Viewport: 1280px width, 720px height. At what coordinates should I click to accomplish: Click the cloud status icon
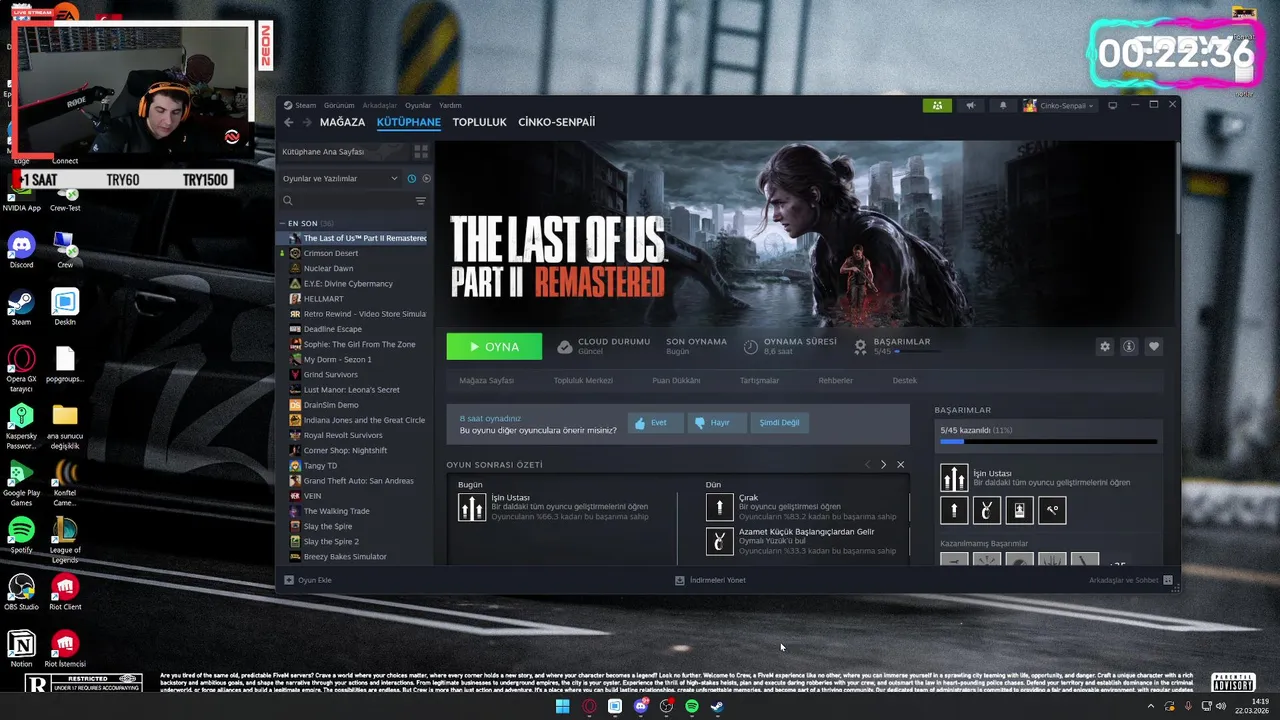[x=564, y=346]
